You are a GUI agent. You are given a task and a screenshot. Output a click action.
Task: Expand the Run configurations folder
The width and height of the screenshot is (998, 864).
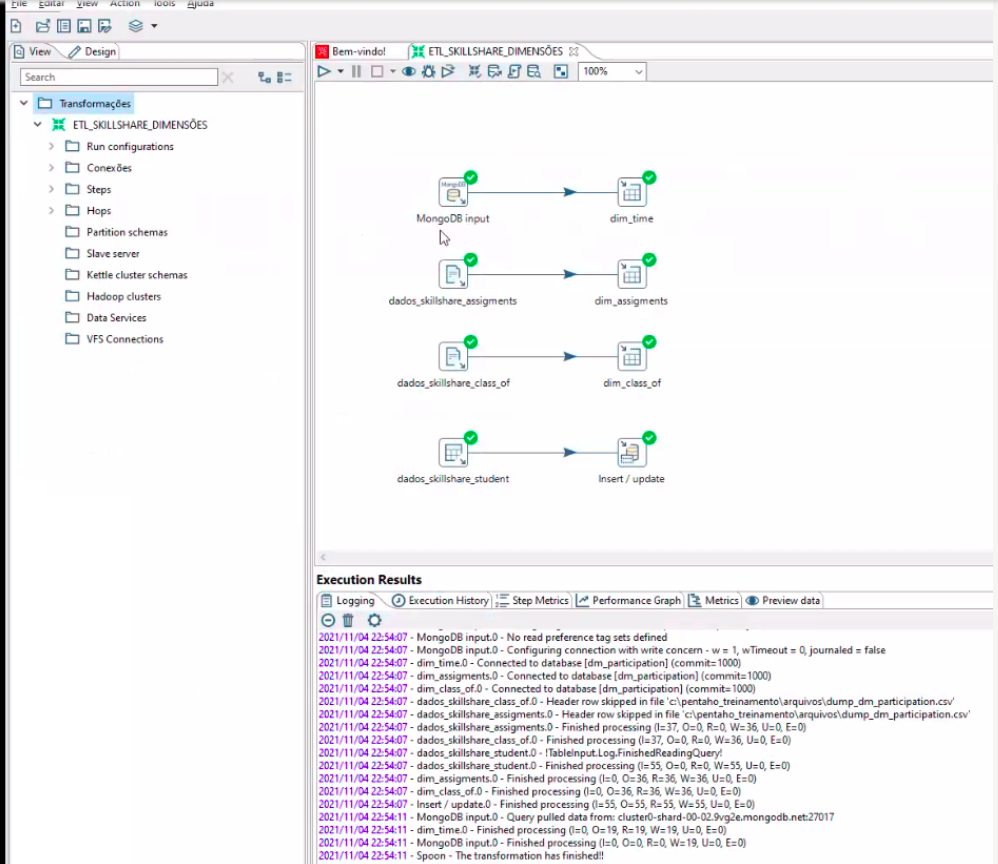coord(52,146)
